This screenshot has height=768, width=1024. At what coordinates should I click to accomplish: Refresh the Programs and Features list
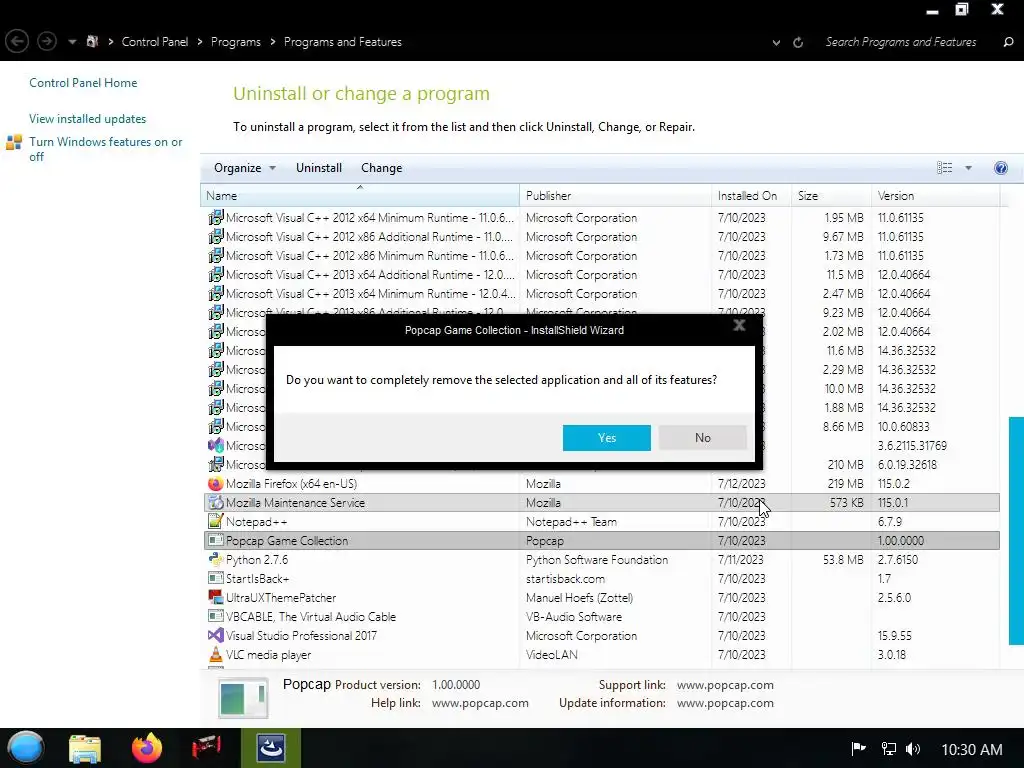[x=798, y=42]
